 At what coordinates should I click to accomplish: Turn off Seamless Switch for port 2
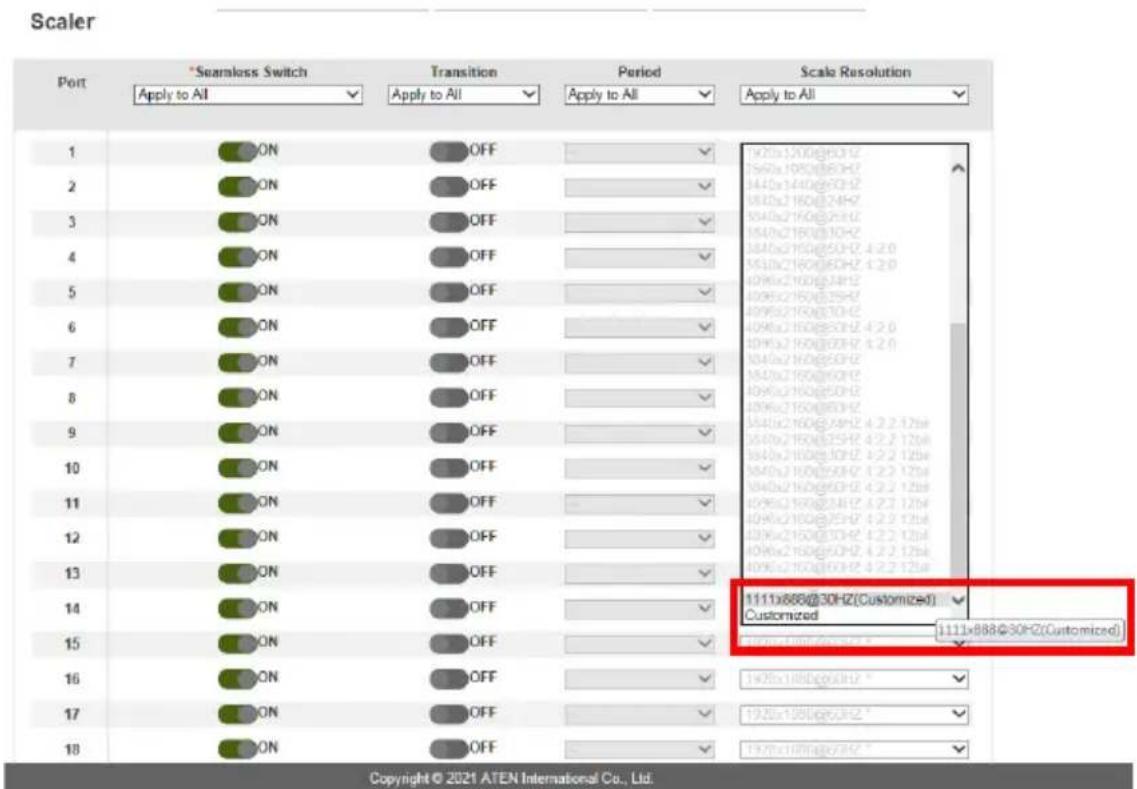point(238,186)
